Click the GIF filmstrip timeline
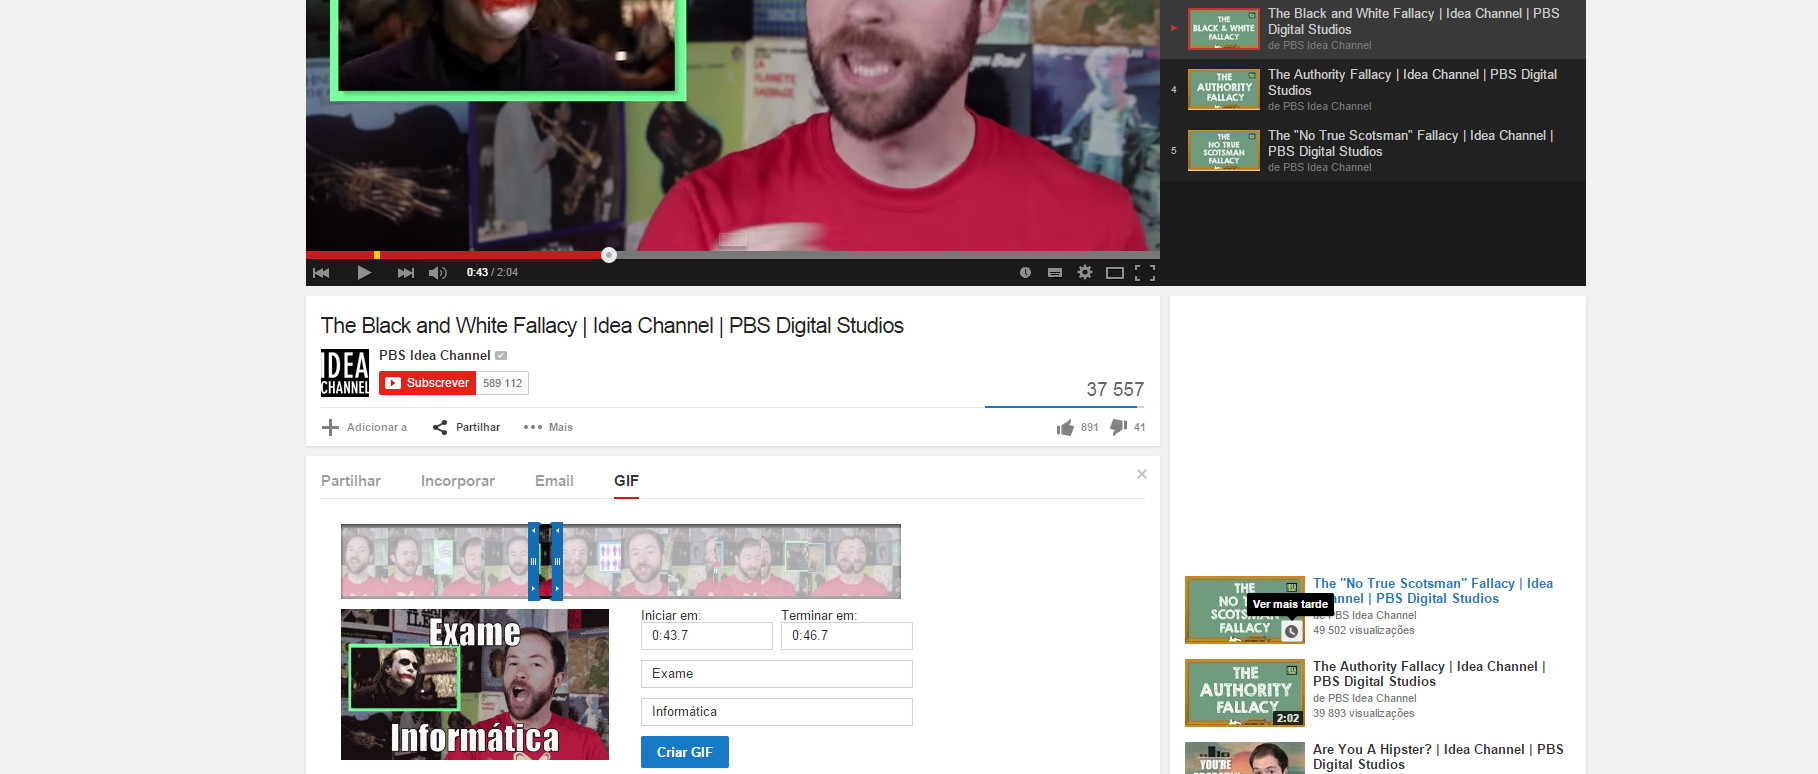The width and height of the screenshot is (1818, 774). pyautogui.click(x=621, y=561)
